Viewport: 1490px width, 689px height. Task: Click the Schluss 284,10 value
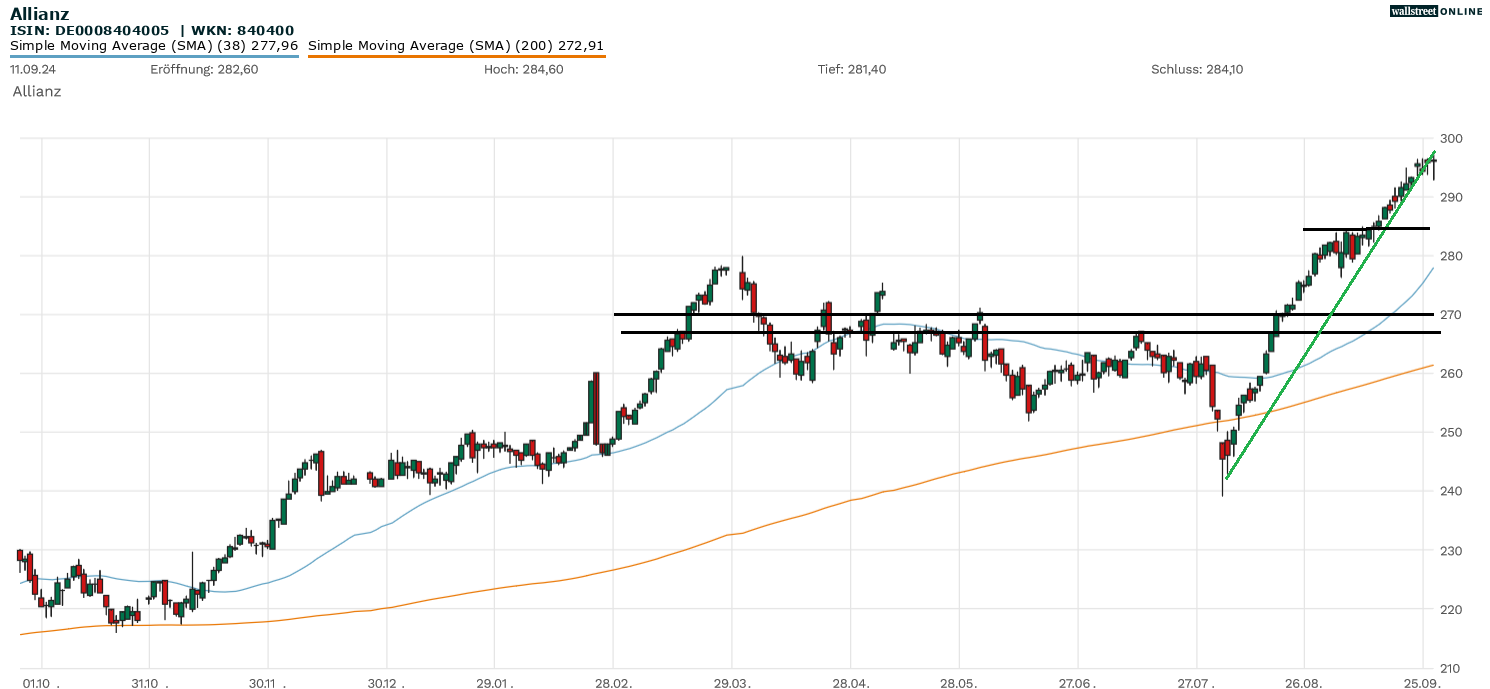(1197, 69)
